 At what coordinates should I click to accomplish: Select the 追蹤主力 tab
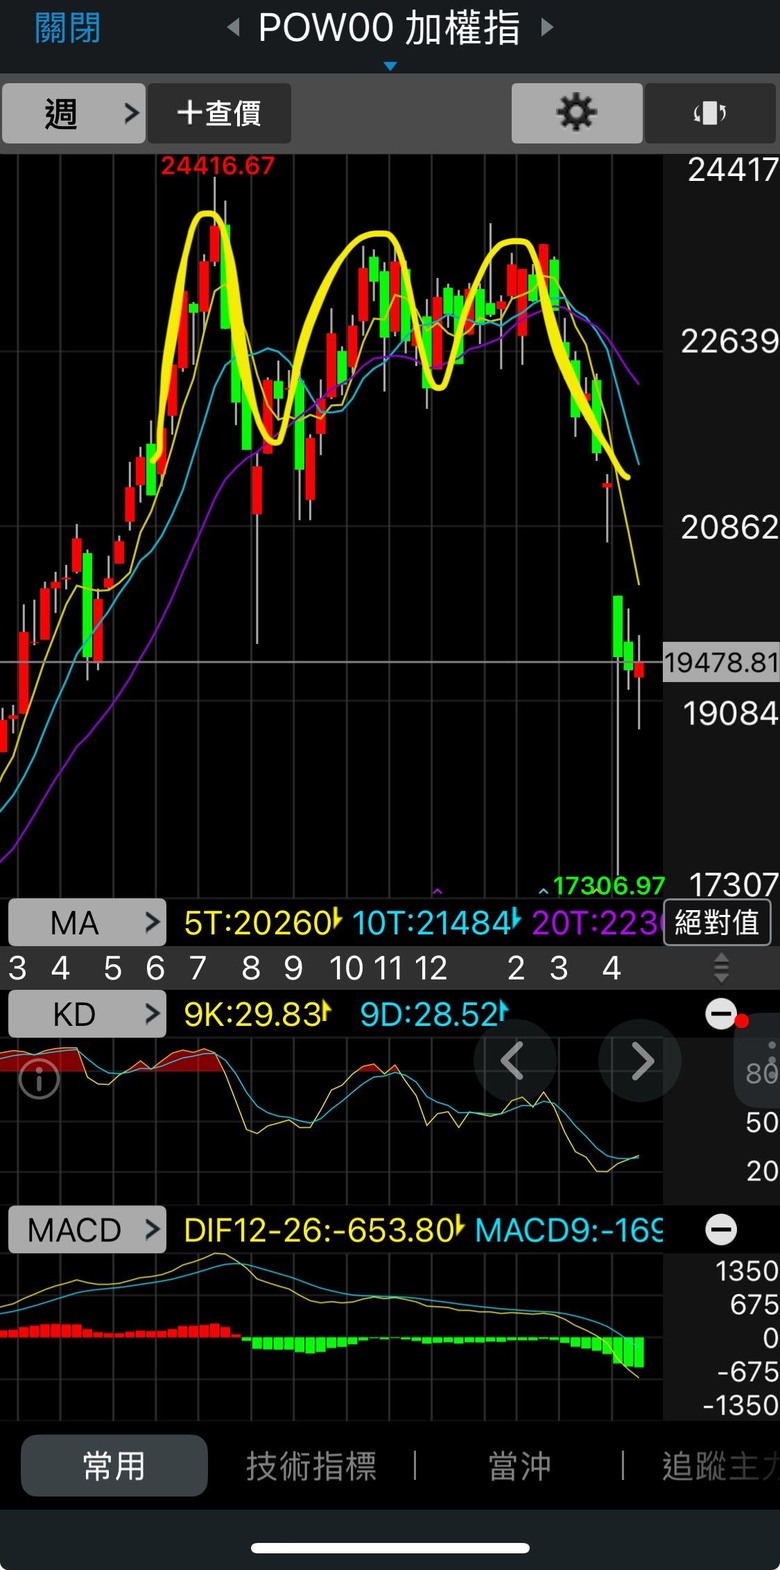click(x=720, y=1466)
